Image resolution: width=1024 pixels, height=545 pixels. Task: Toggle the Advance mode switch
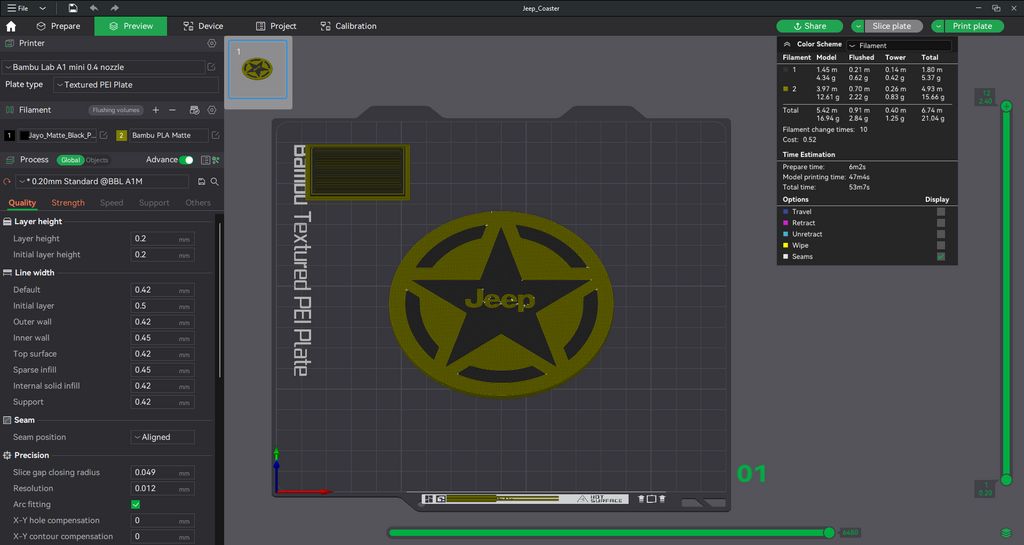(x=187, y=160)
